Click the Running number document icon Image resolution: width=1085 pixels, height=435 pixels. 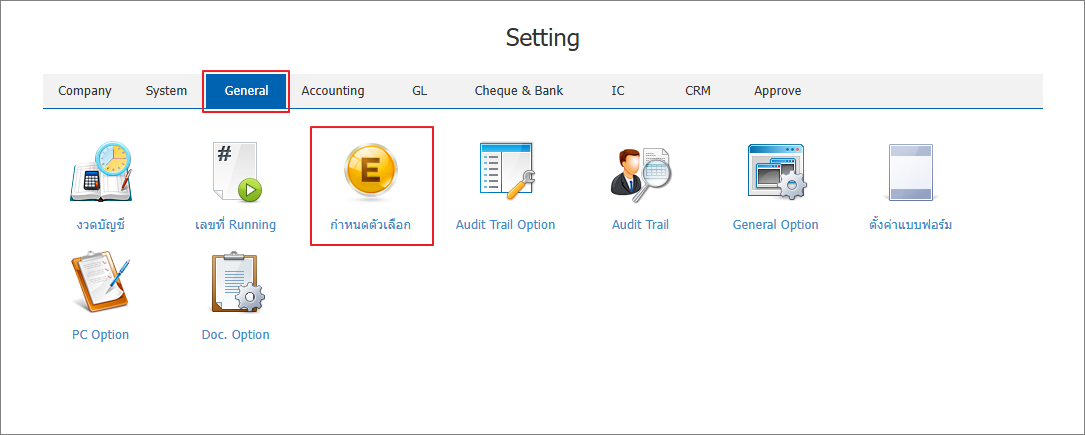click(235, 172)
